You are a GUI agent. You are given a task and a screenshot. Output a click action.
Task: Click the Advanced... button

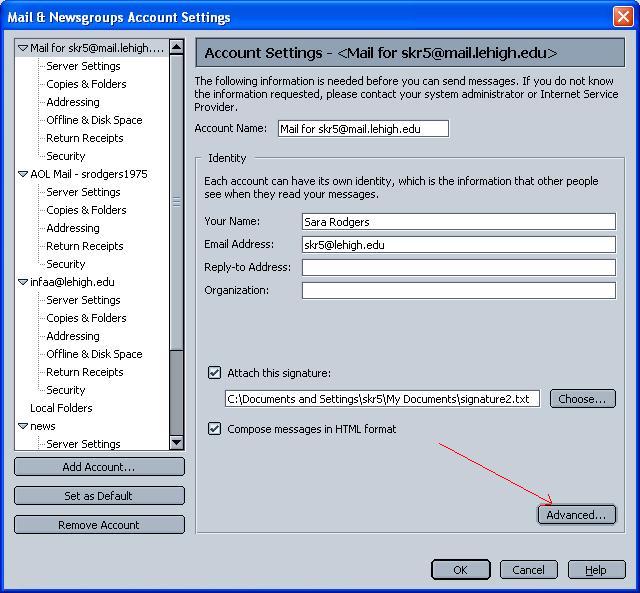coord(576,515)
